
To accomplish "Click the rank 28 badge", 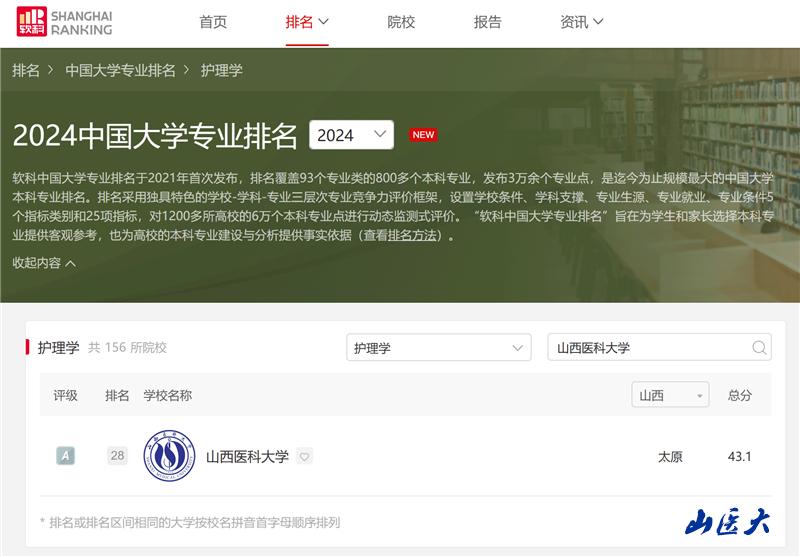I will pyautogui.click(x=118, y=456).
